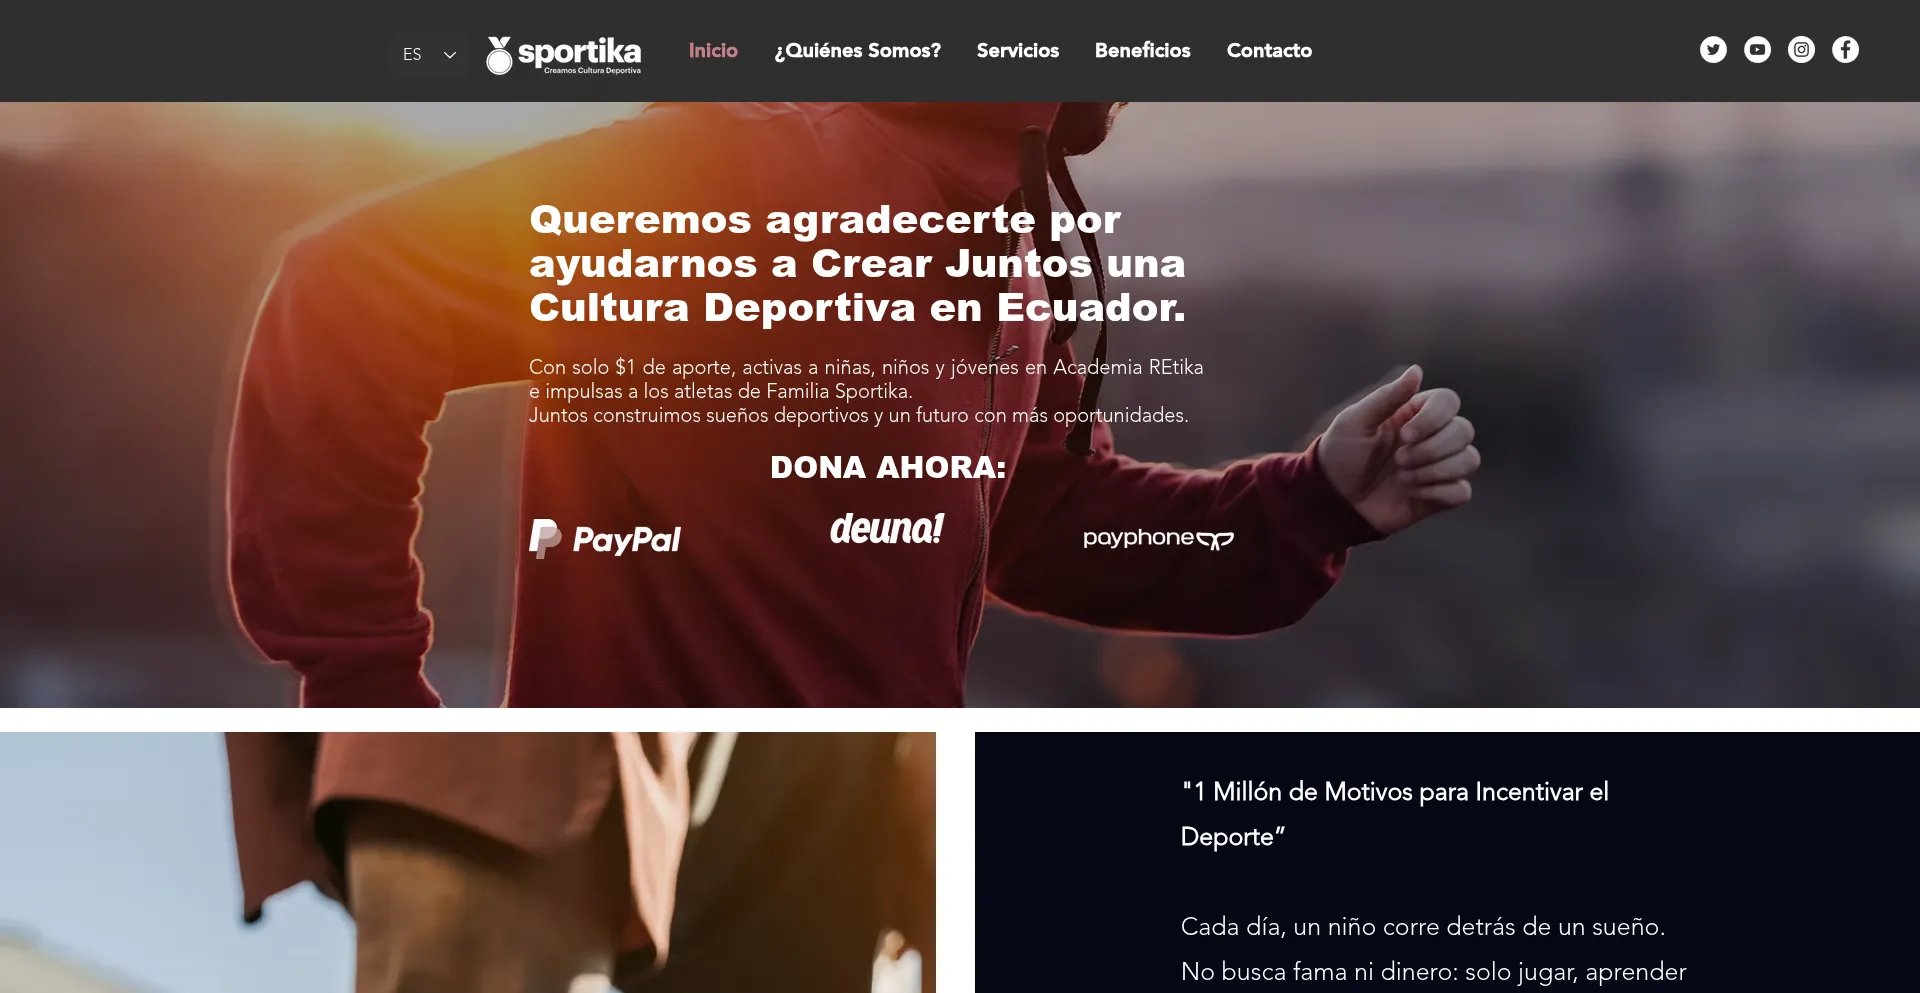The height and width of the screenshot is (993, 1920).
Task: Open the YouTube social icon
Action: tap(1757, 50)
